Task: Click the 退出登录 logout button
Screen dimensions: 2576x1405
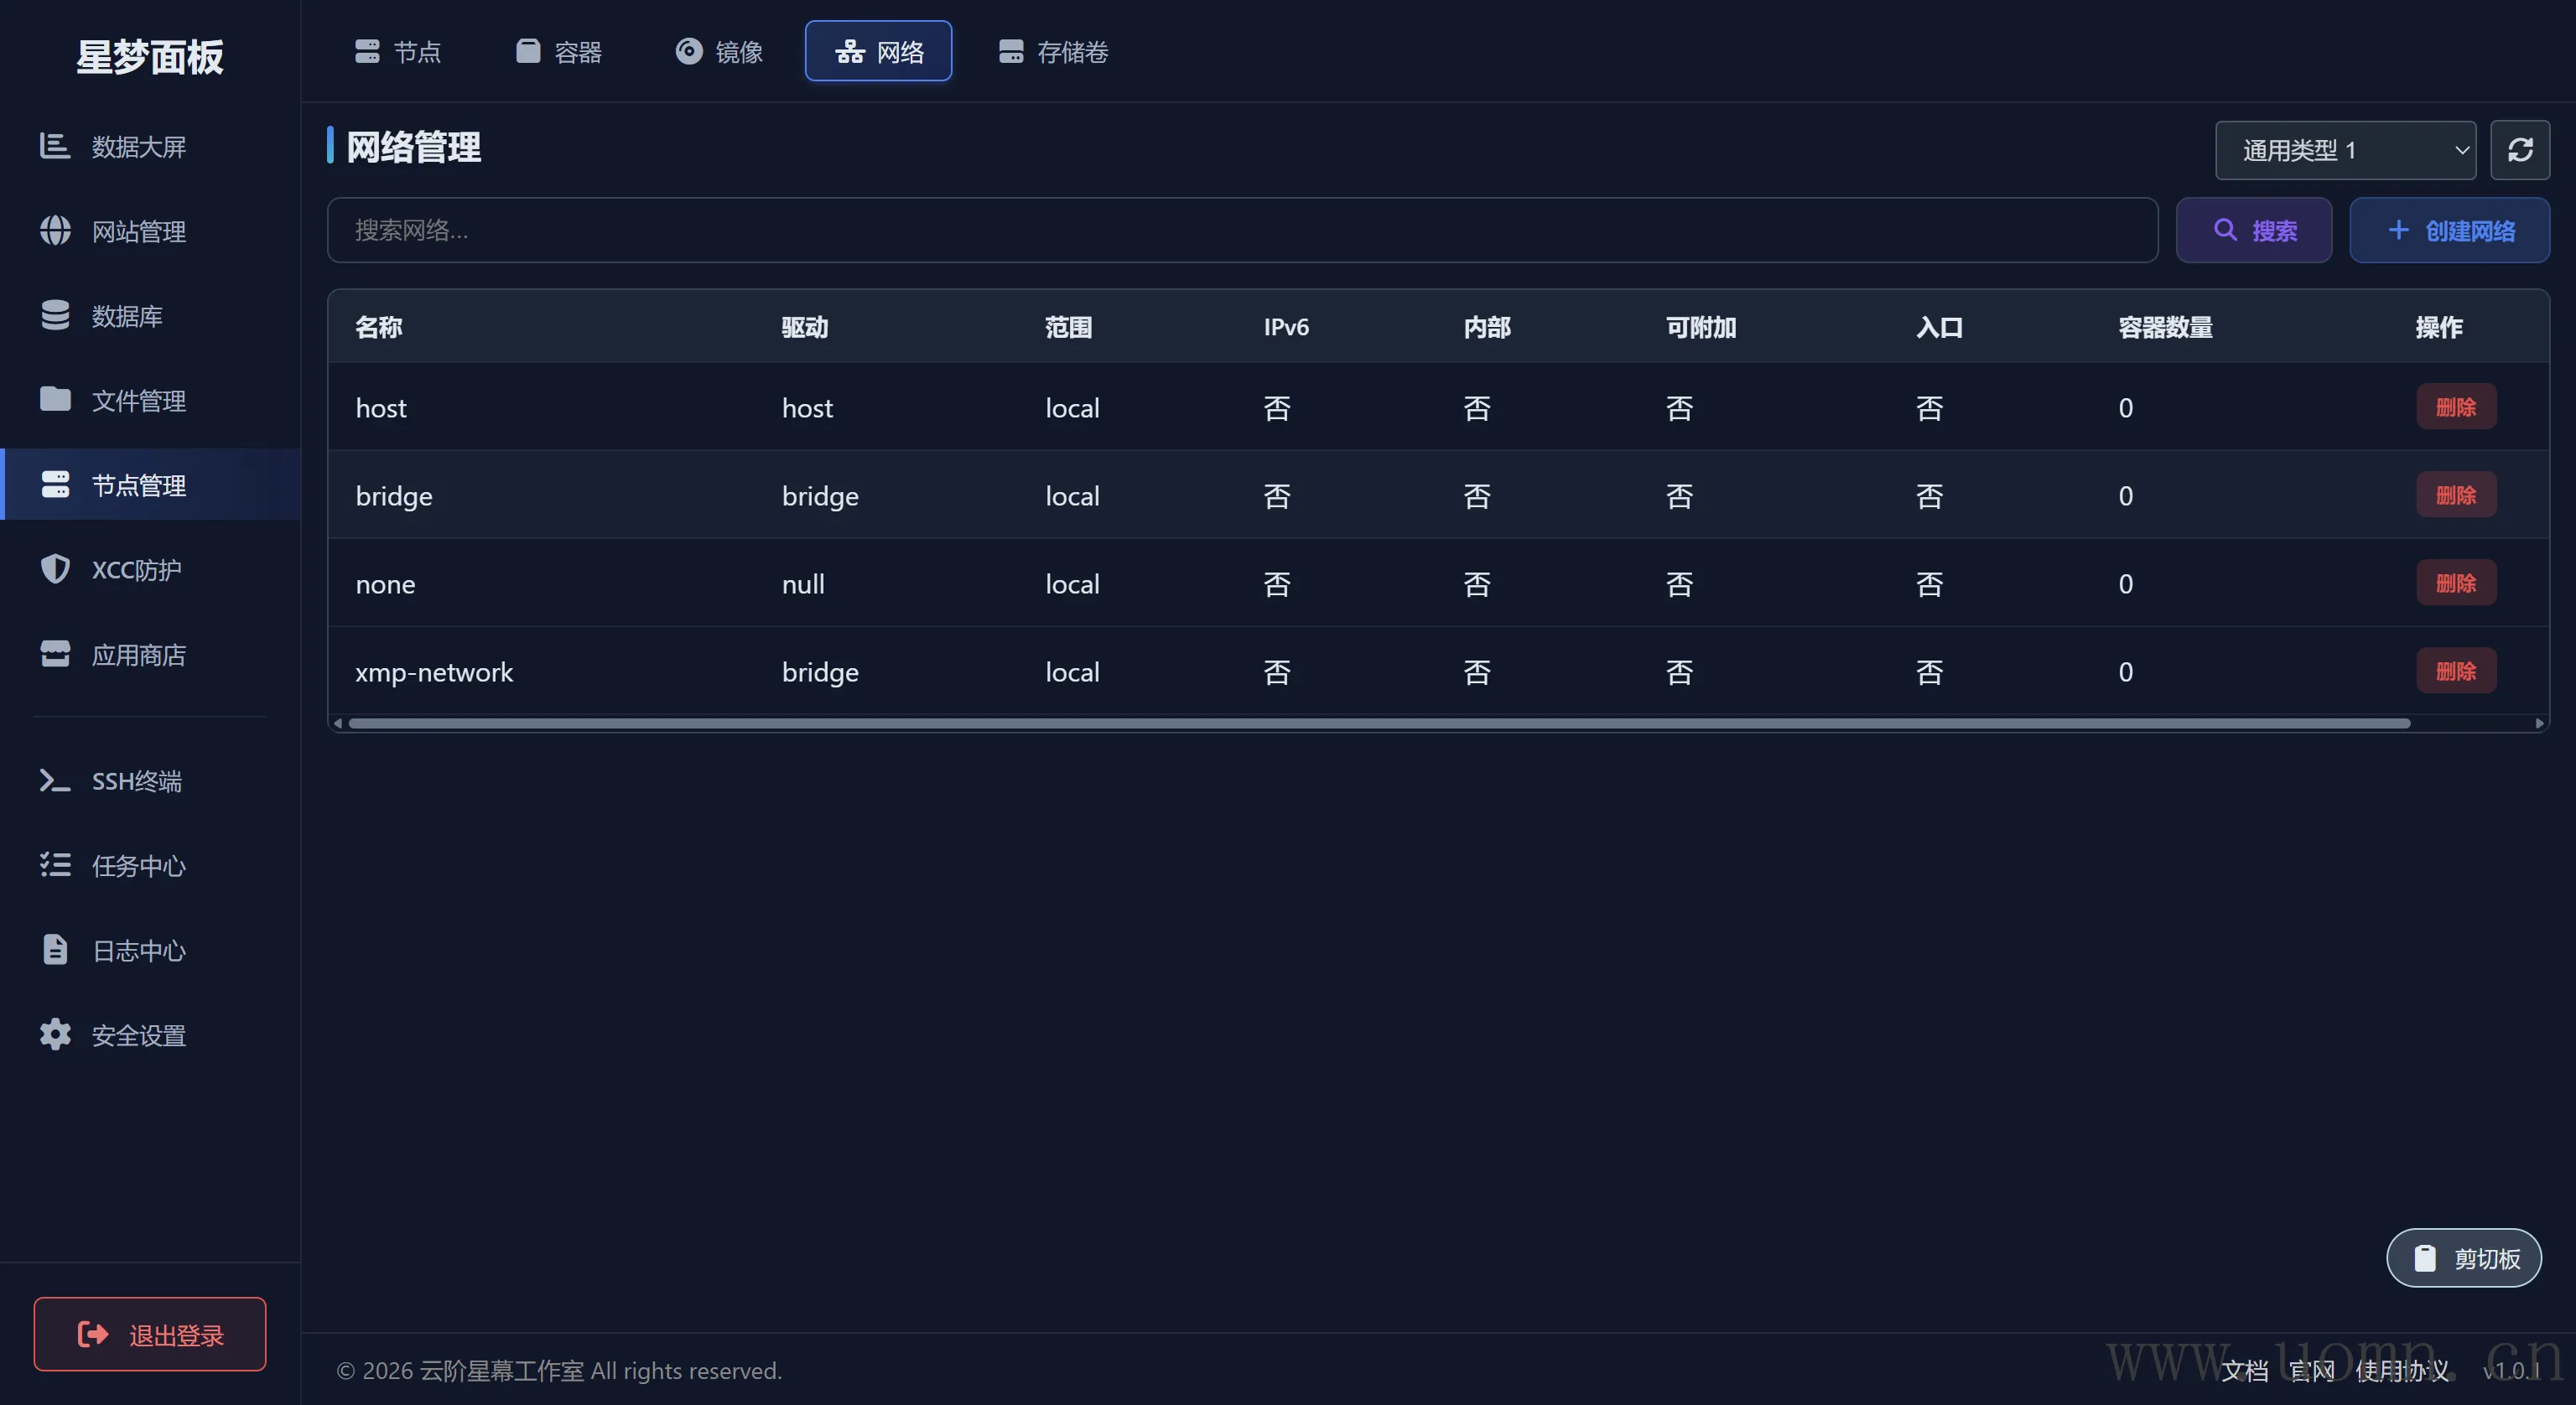Action: 150,1334
